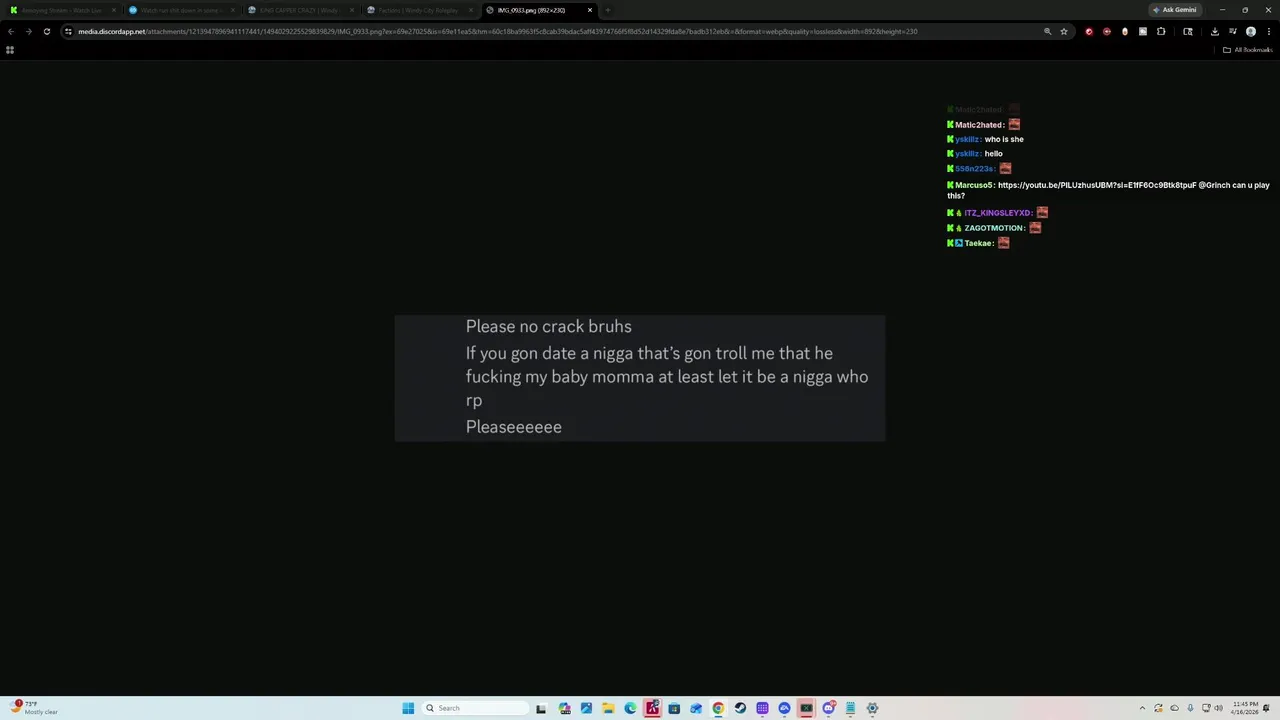1280x720 pixels.
Task: Open Google Chrome from taskbar
Action: coord(718,708)
